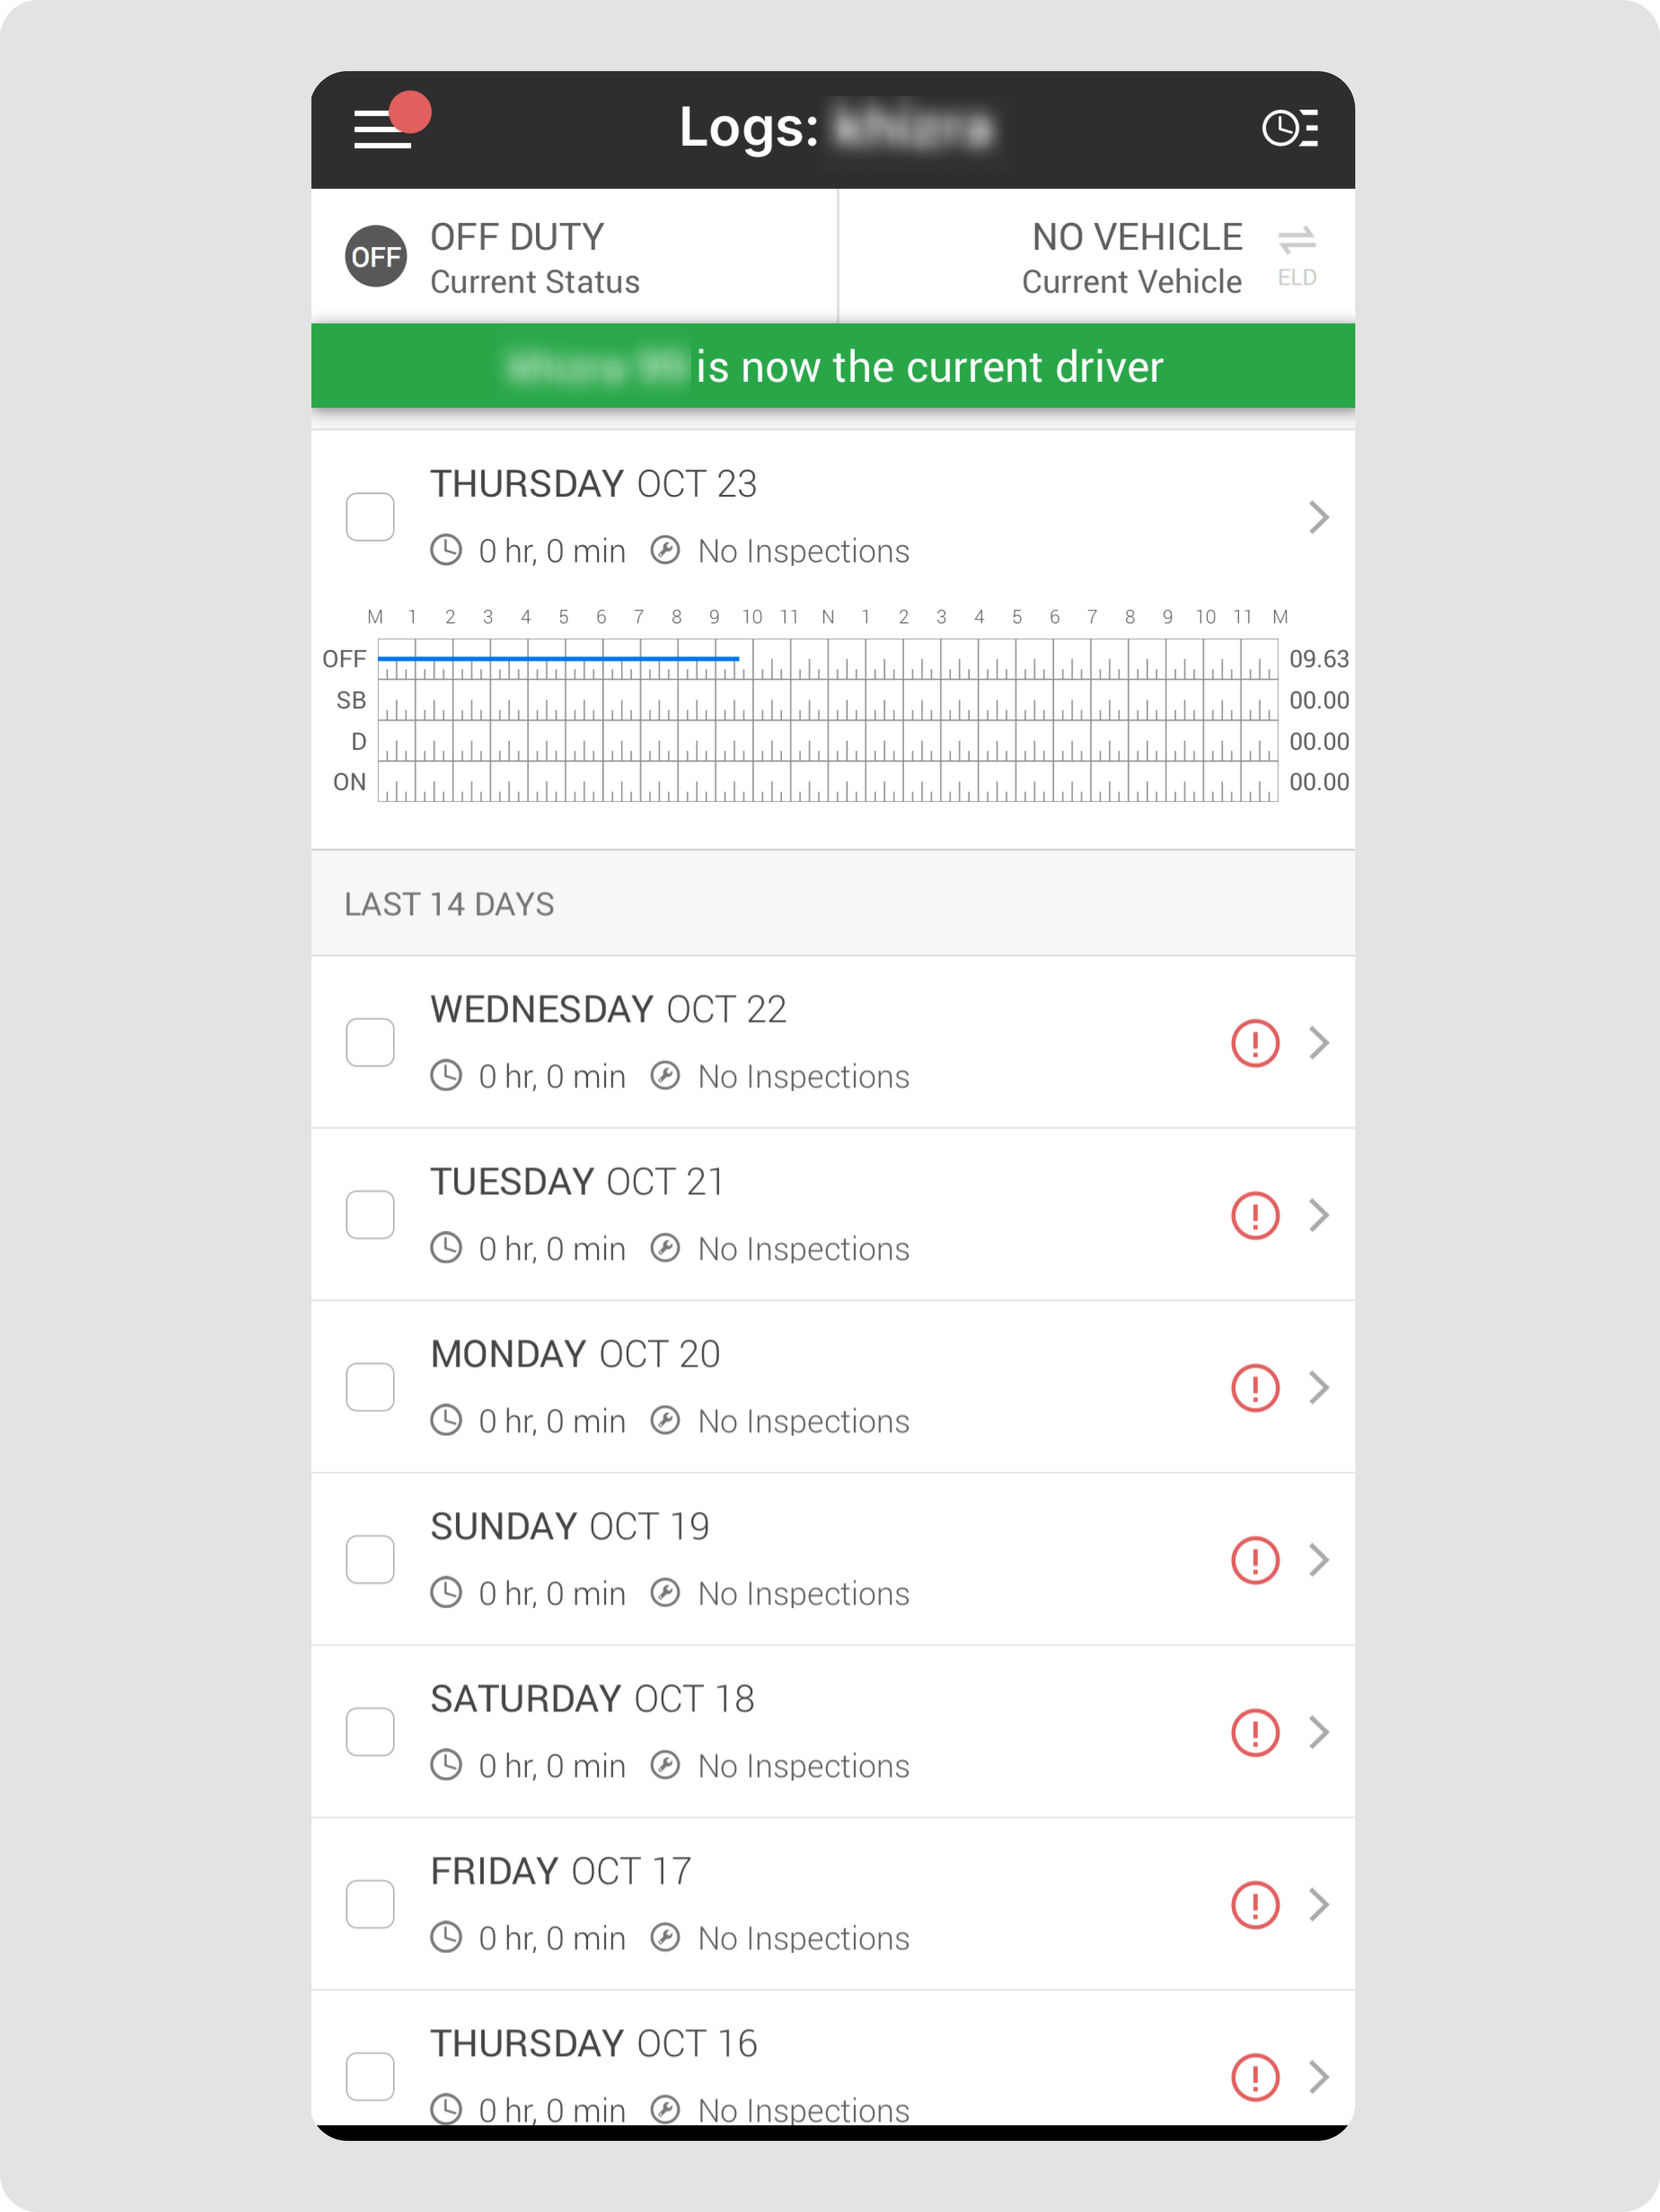Dismiss the green current driver banner
Screen dimensions: 1660x2212
pyautogui.click(x=832, y=367)
